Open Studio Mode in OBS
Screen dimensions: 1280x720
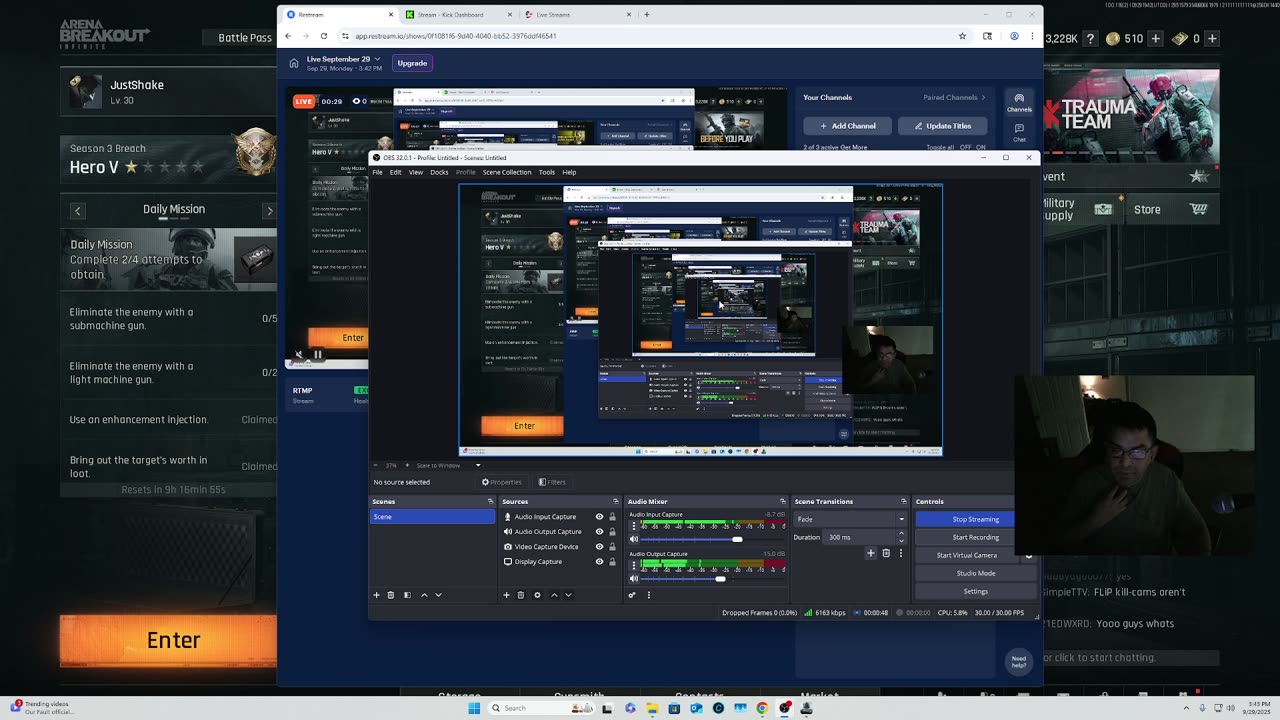975,573
